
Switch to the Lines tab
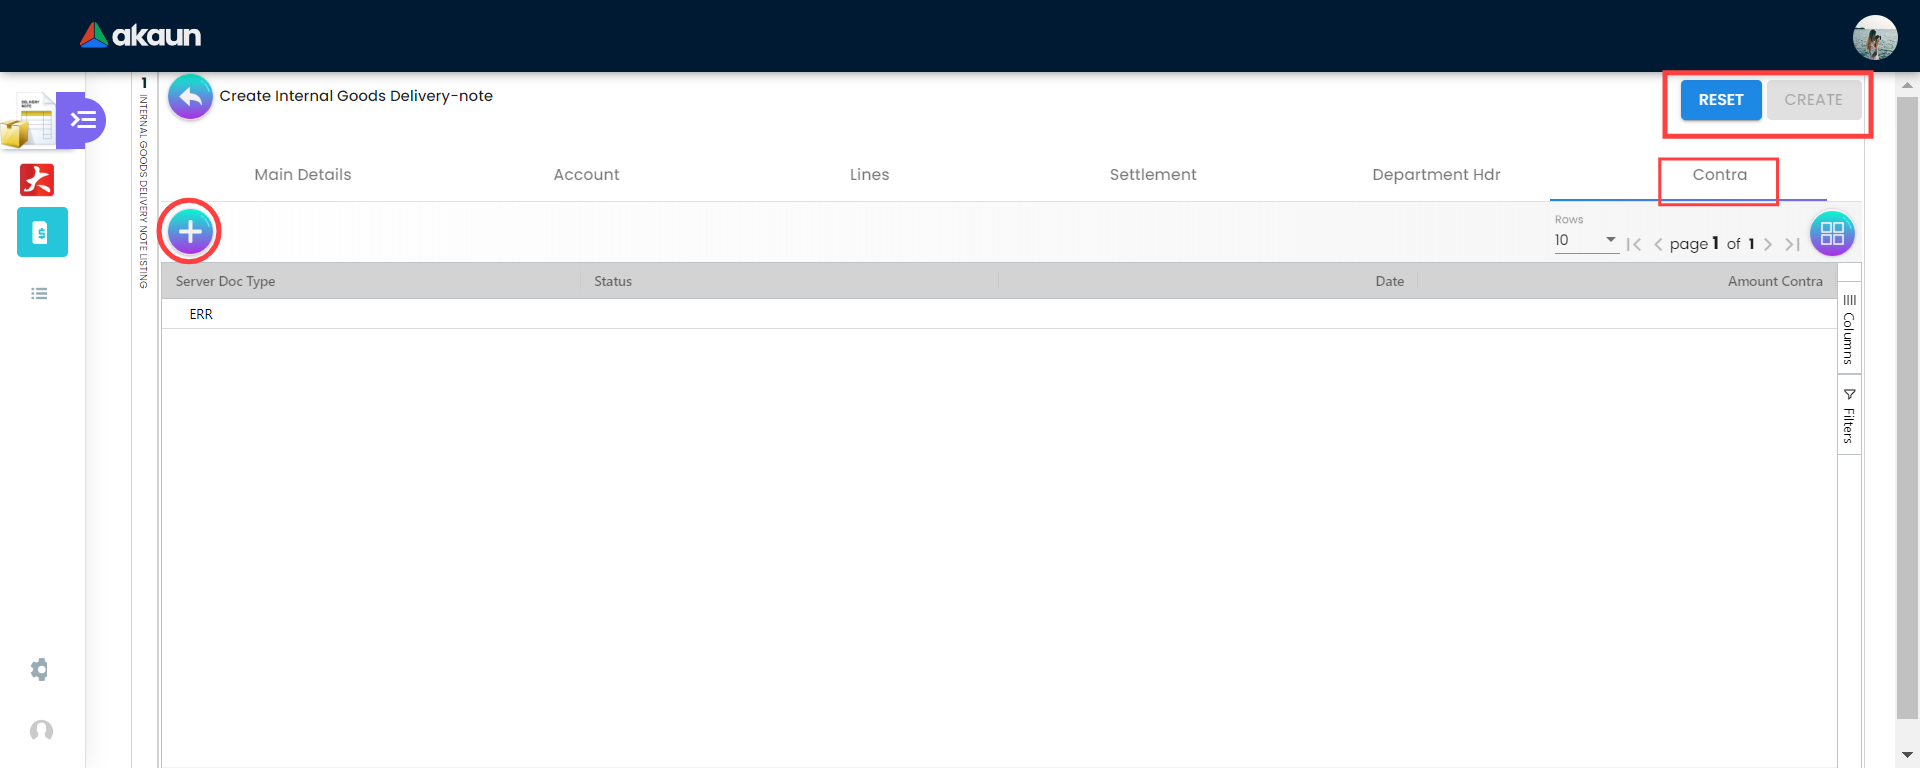click(x=869, y=175)
